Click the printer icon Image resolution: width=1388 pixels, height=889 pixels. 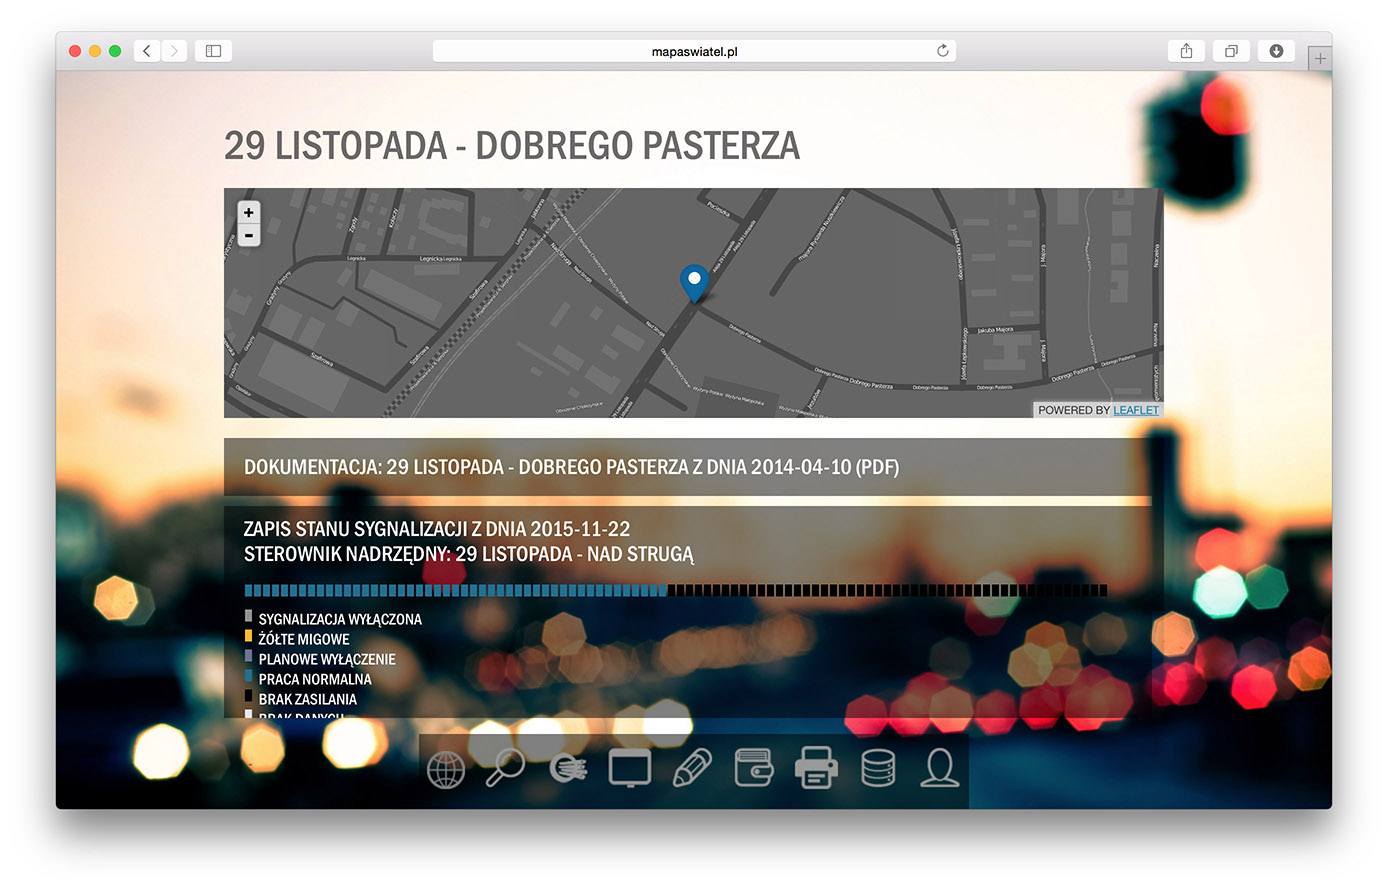pos(816,769)
